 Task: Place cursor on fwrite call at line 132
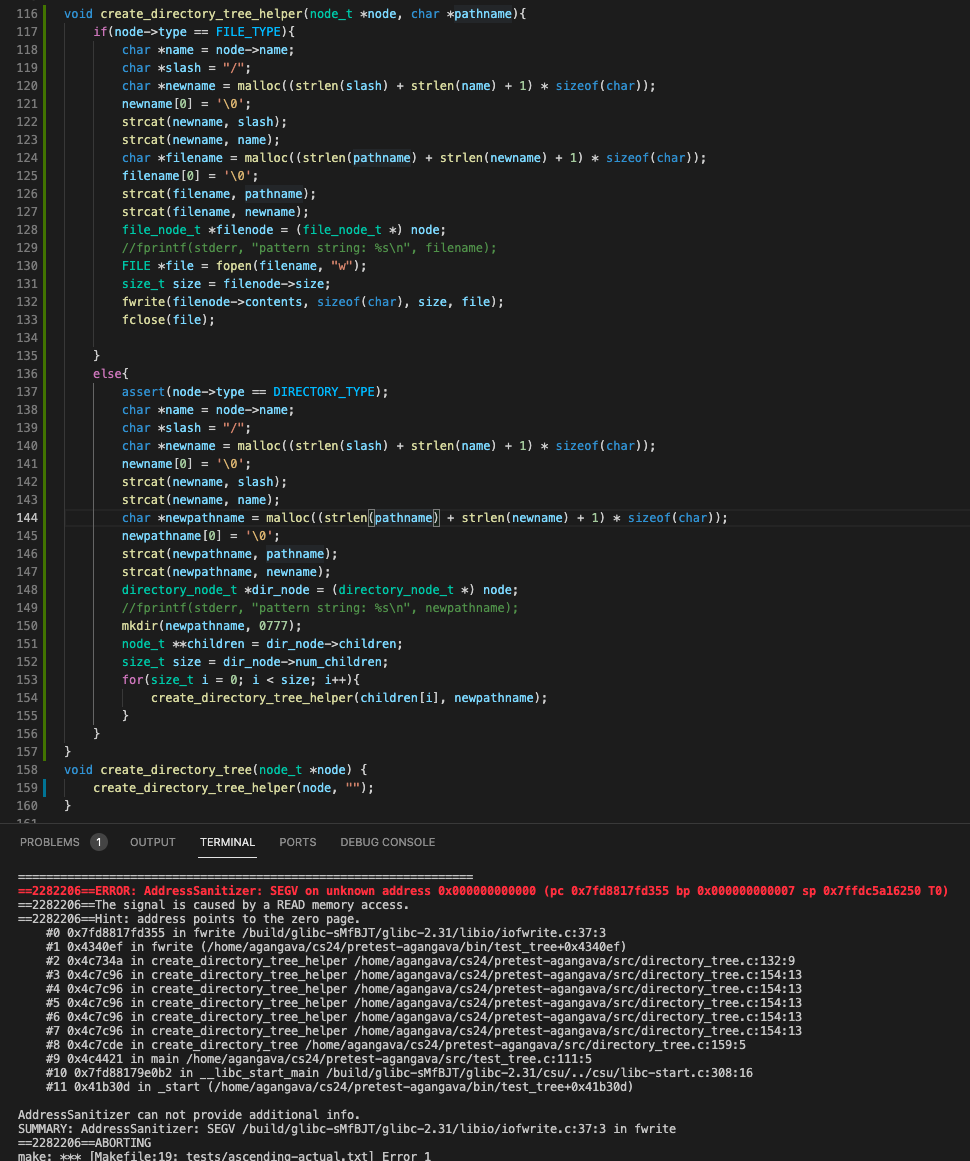click(143, 302)
